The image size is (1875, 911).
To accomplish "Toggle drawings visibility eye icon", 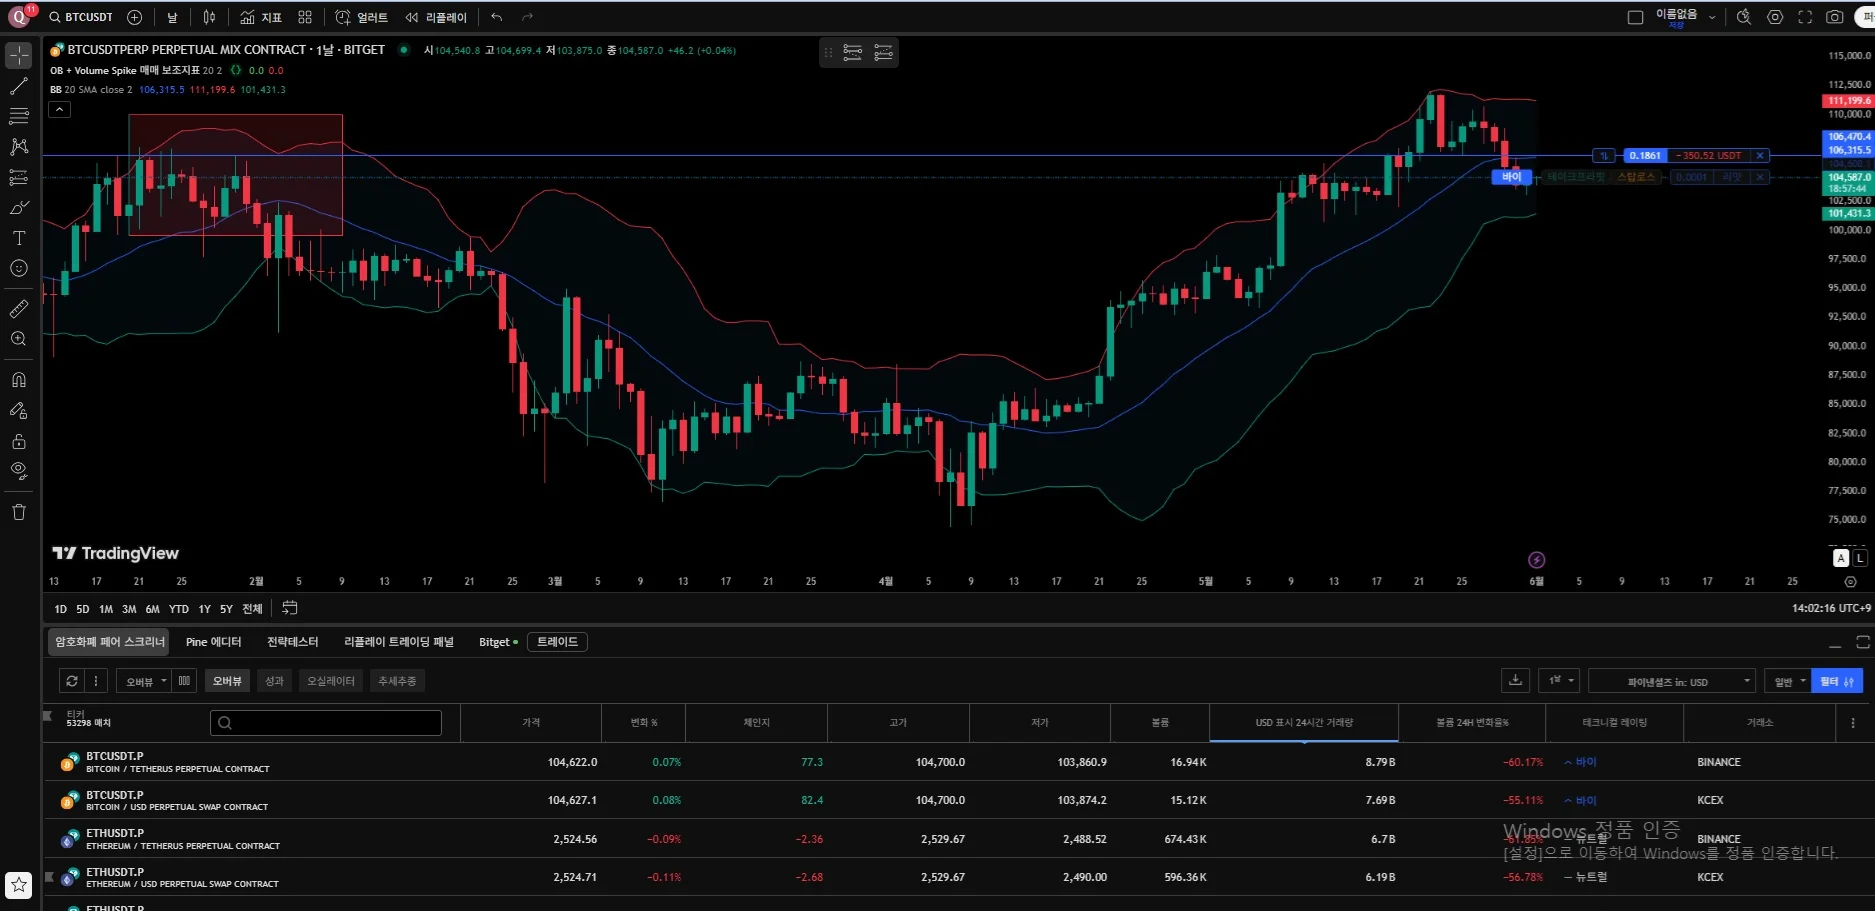I will point(19,471).
